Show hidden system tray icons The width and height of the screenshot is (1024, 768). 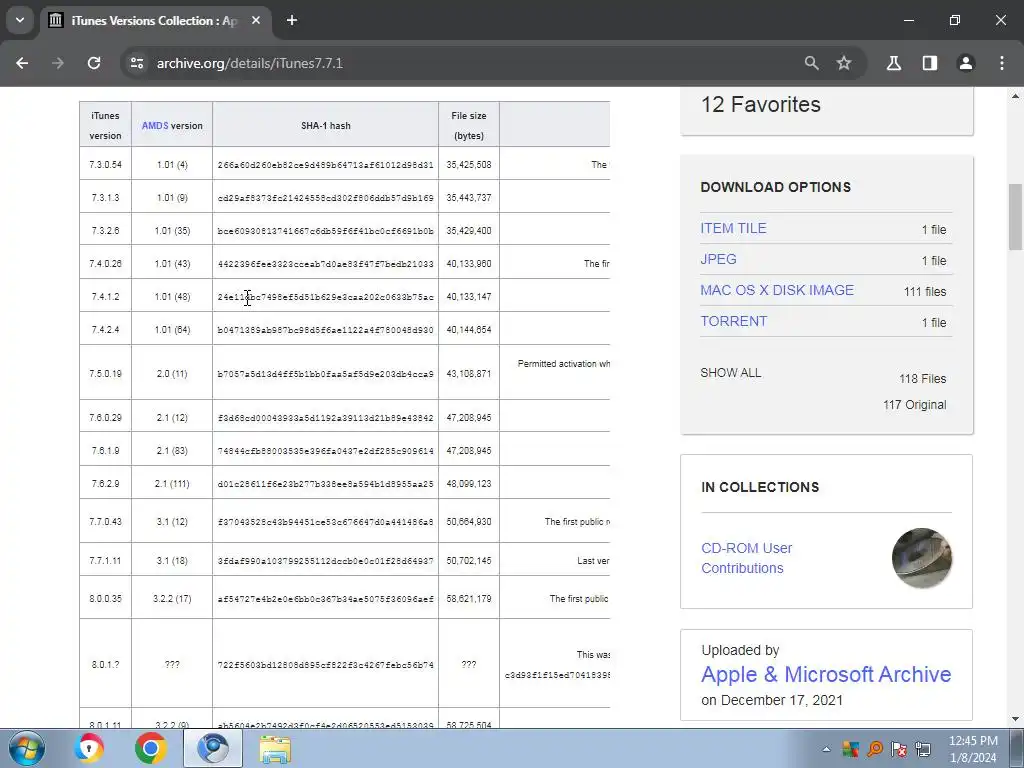click(826, 749)
